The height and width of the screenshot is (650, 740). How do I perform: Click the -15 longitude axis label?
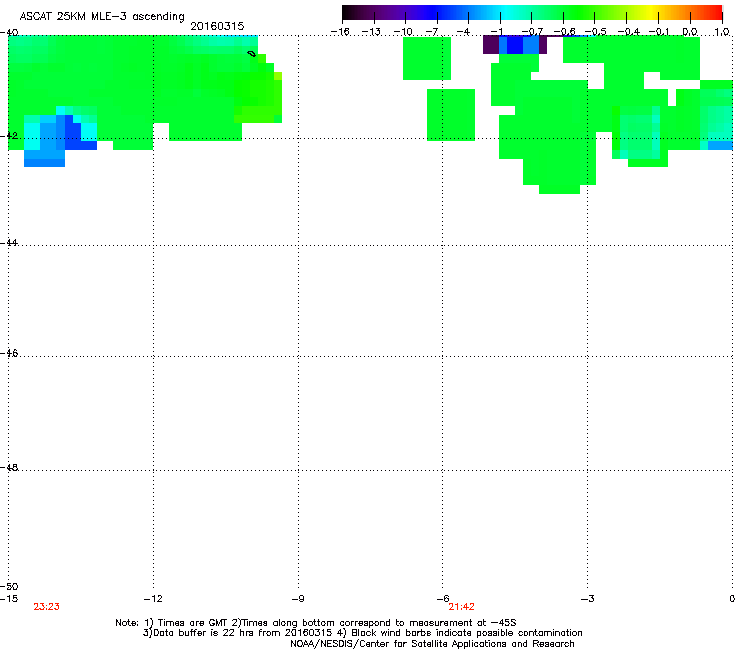[x=9, y=599]
